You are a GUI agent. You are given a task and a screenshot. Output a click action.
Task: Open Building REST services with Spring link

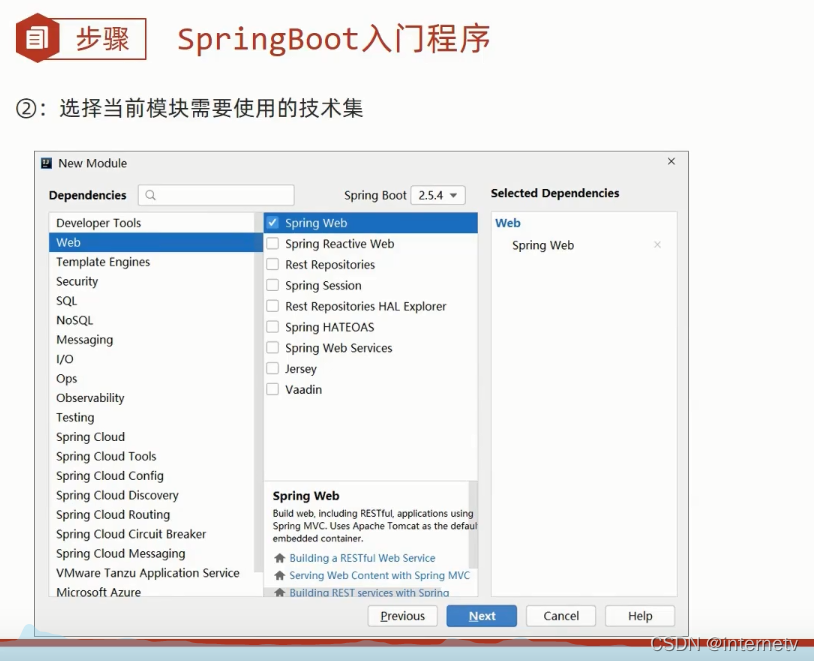click(x=369, y=592)
